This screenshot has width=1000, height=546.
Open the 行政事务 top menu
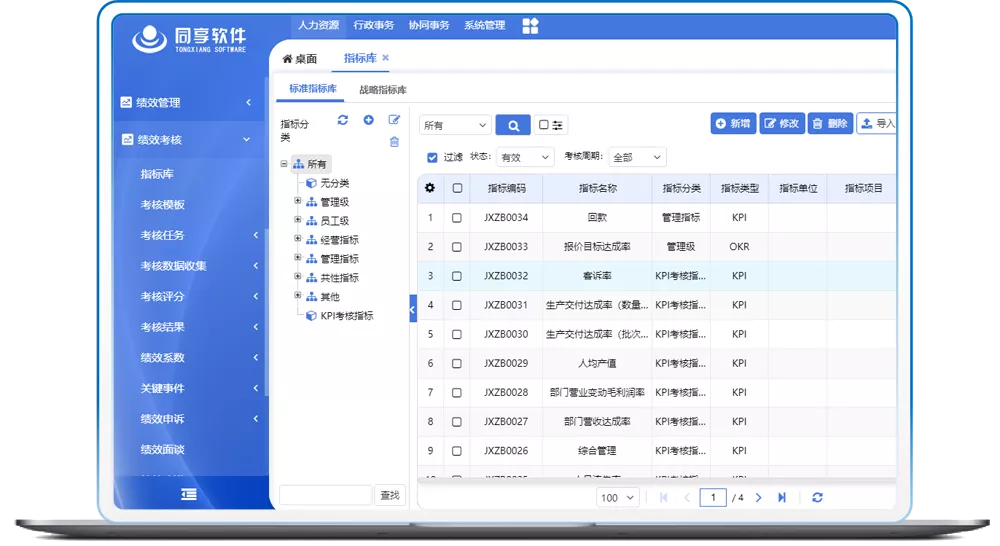(x=374, y=26)
